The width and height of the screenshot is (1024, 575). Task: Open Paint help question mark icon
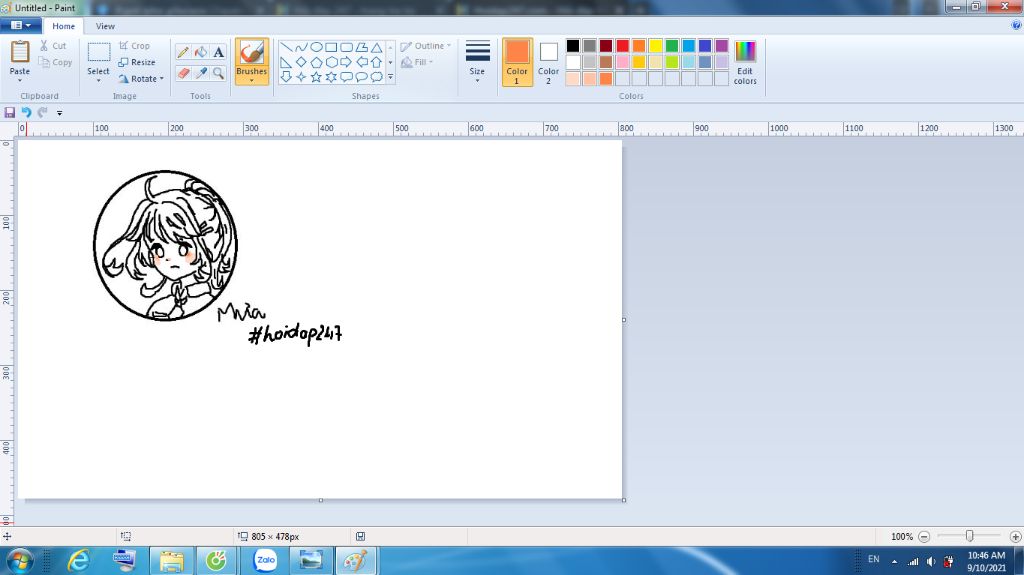(x=1016, y=25)
